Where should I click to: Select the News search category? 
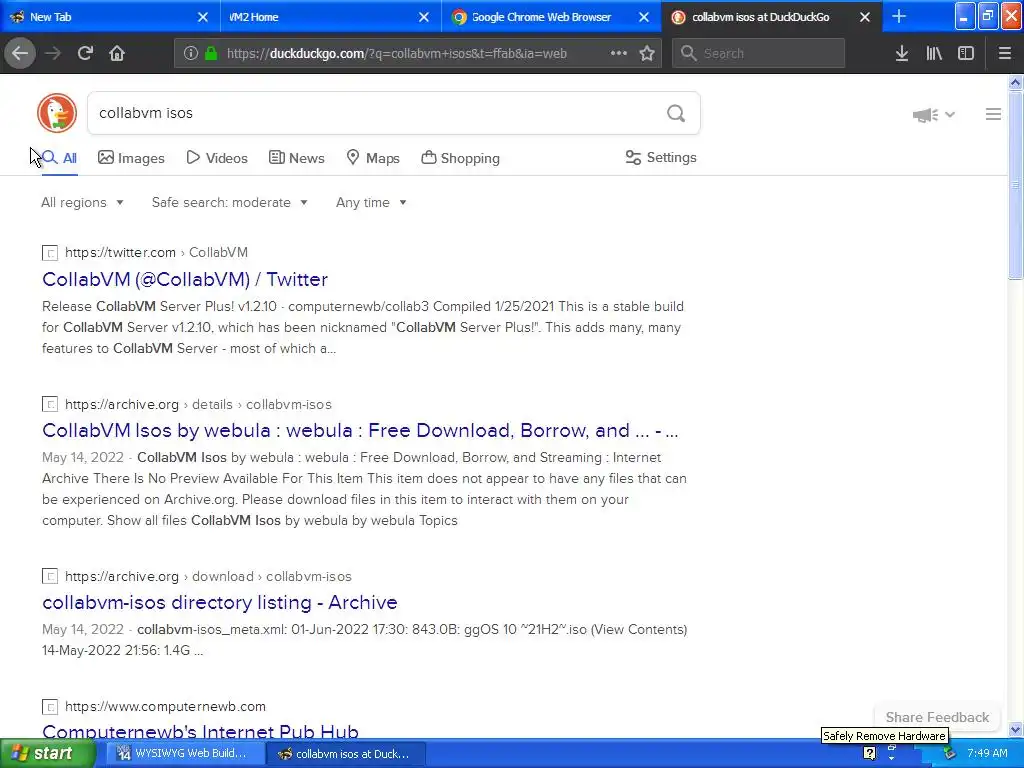click(x=296, y=158)
